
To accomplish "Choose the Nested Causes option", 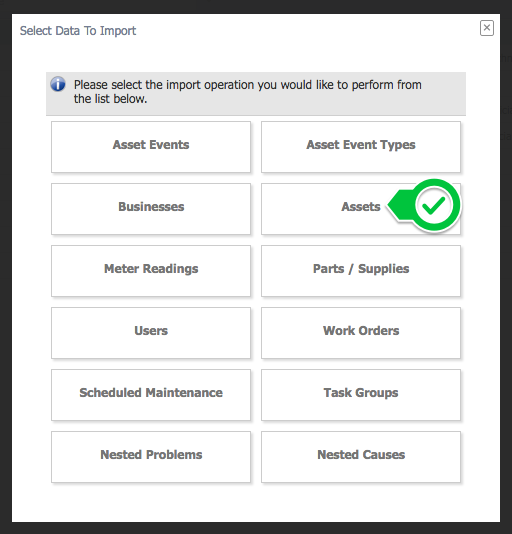I will pyautogui.click(x=361, y=457).
